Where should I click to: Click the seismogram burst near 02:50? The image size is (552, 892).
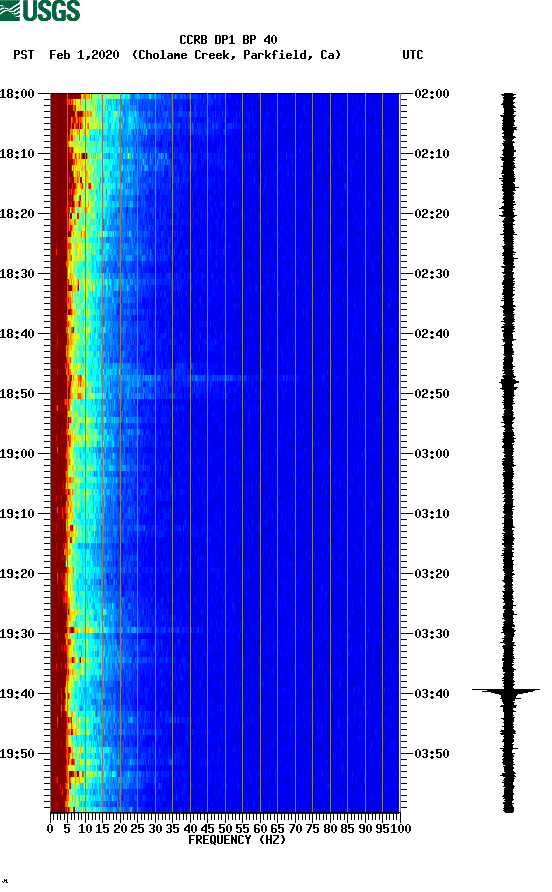coord(509,385)
